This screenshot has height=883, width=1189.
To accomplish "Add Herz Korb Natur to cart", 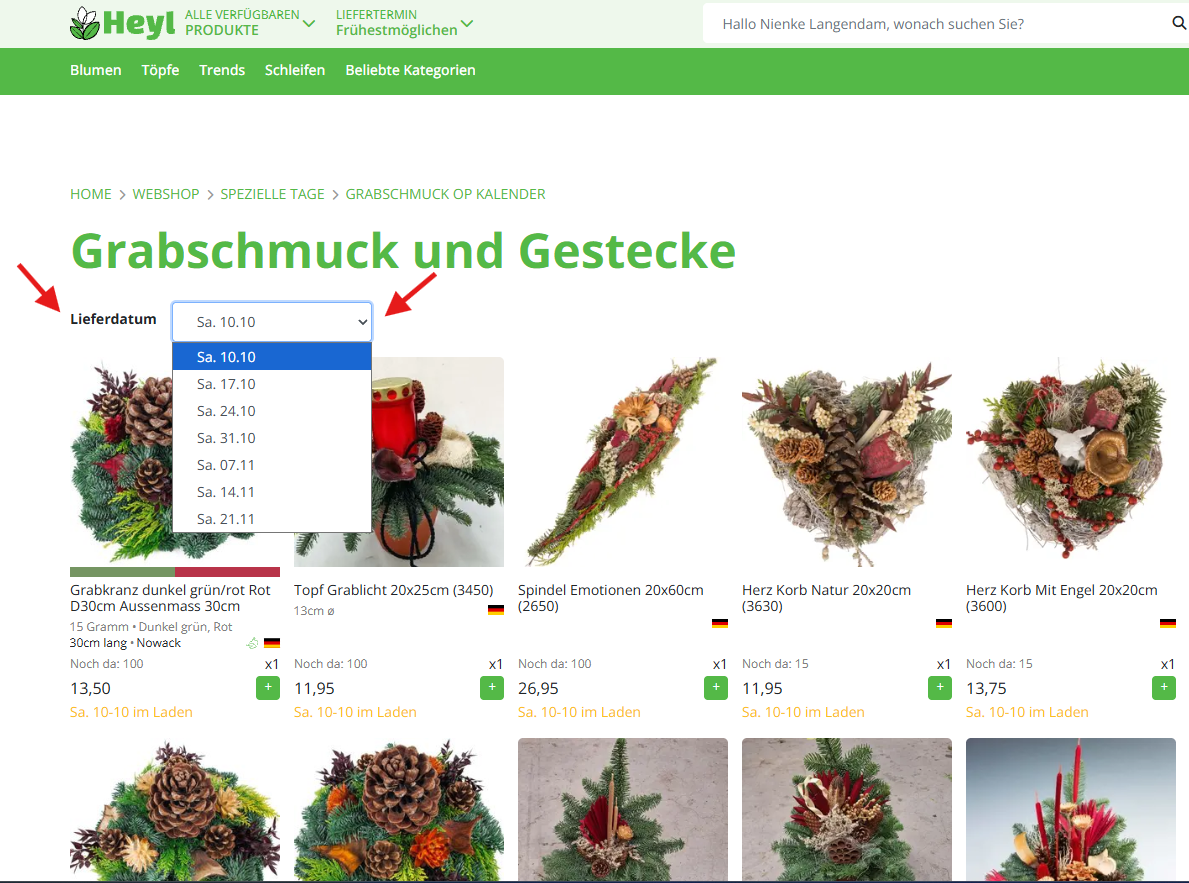I will tap(940, 688).
